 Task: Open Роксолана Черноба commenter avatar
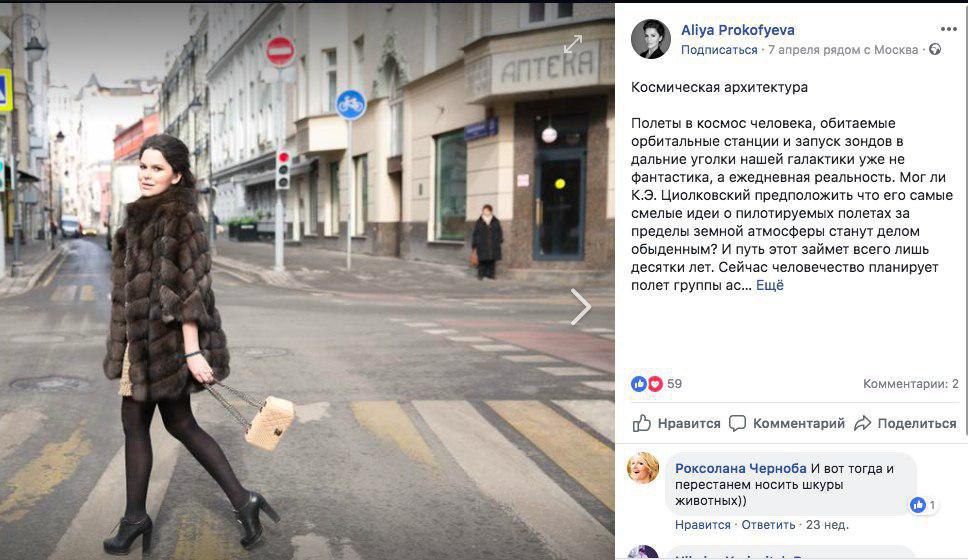point(643,467)
